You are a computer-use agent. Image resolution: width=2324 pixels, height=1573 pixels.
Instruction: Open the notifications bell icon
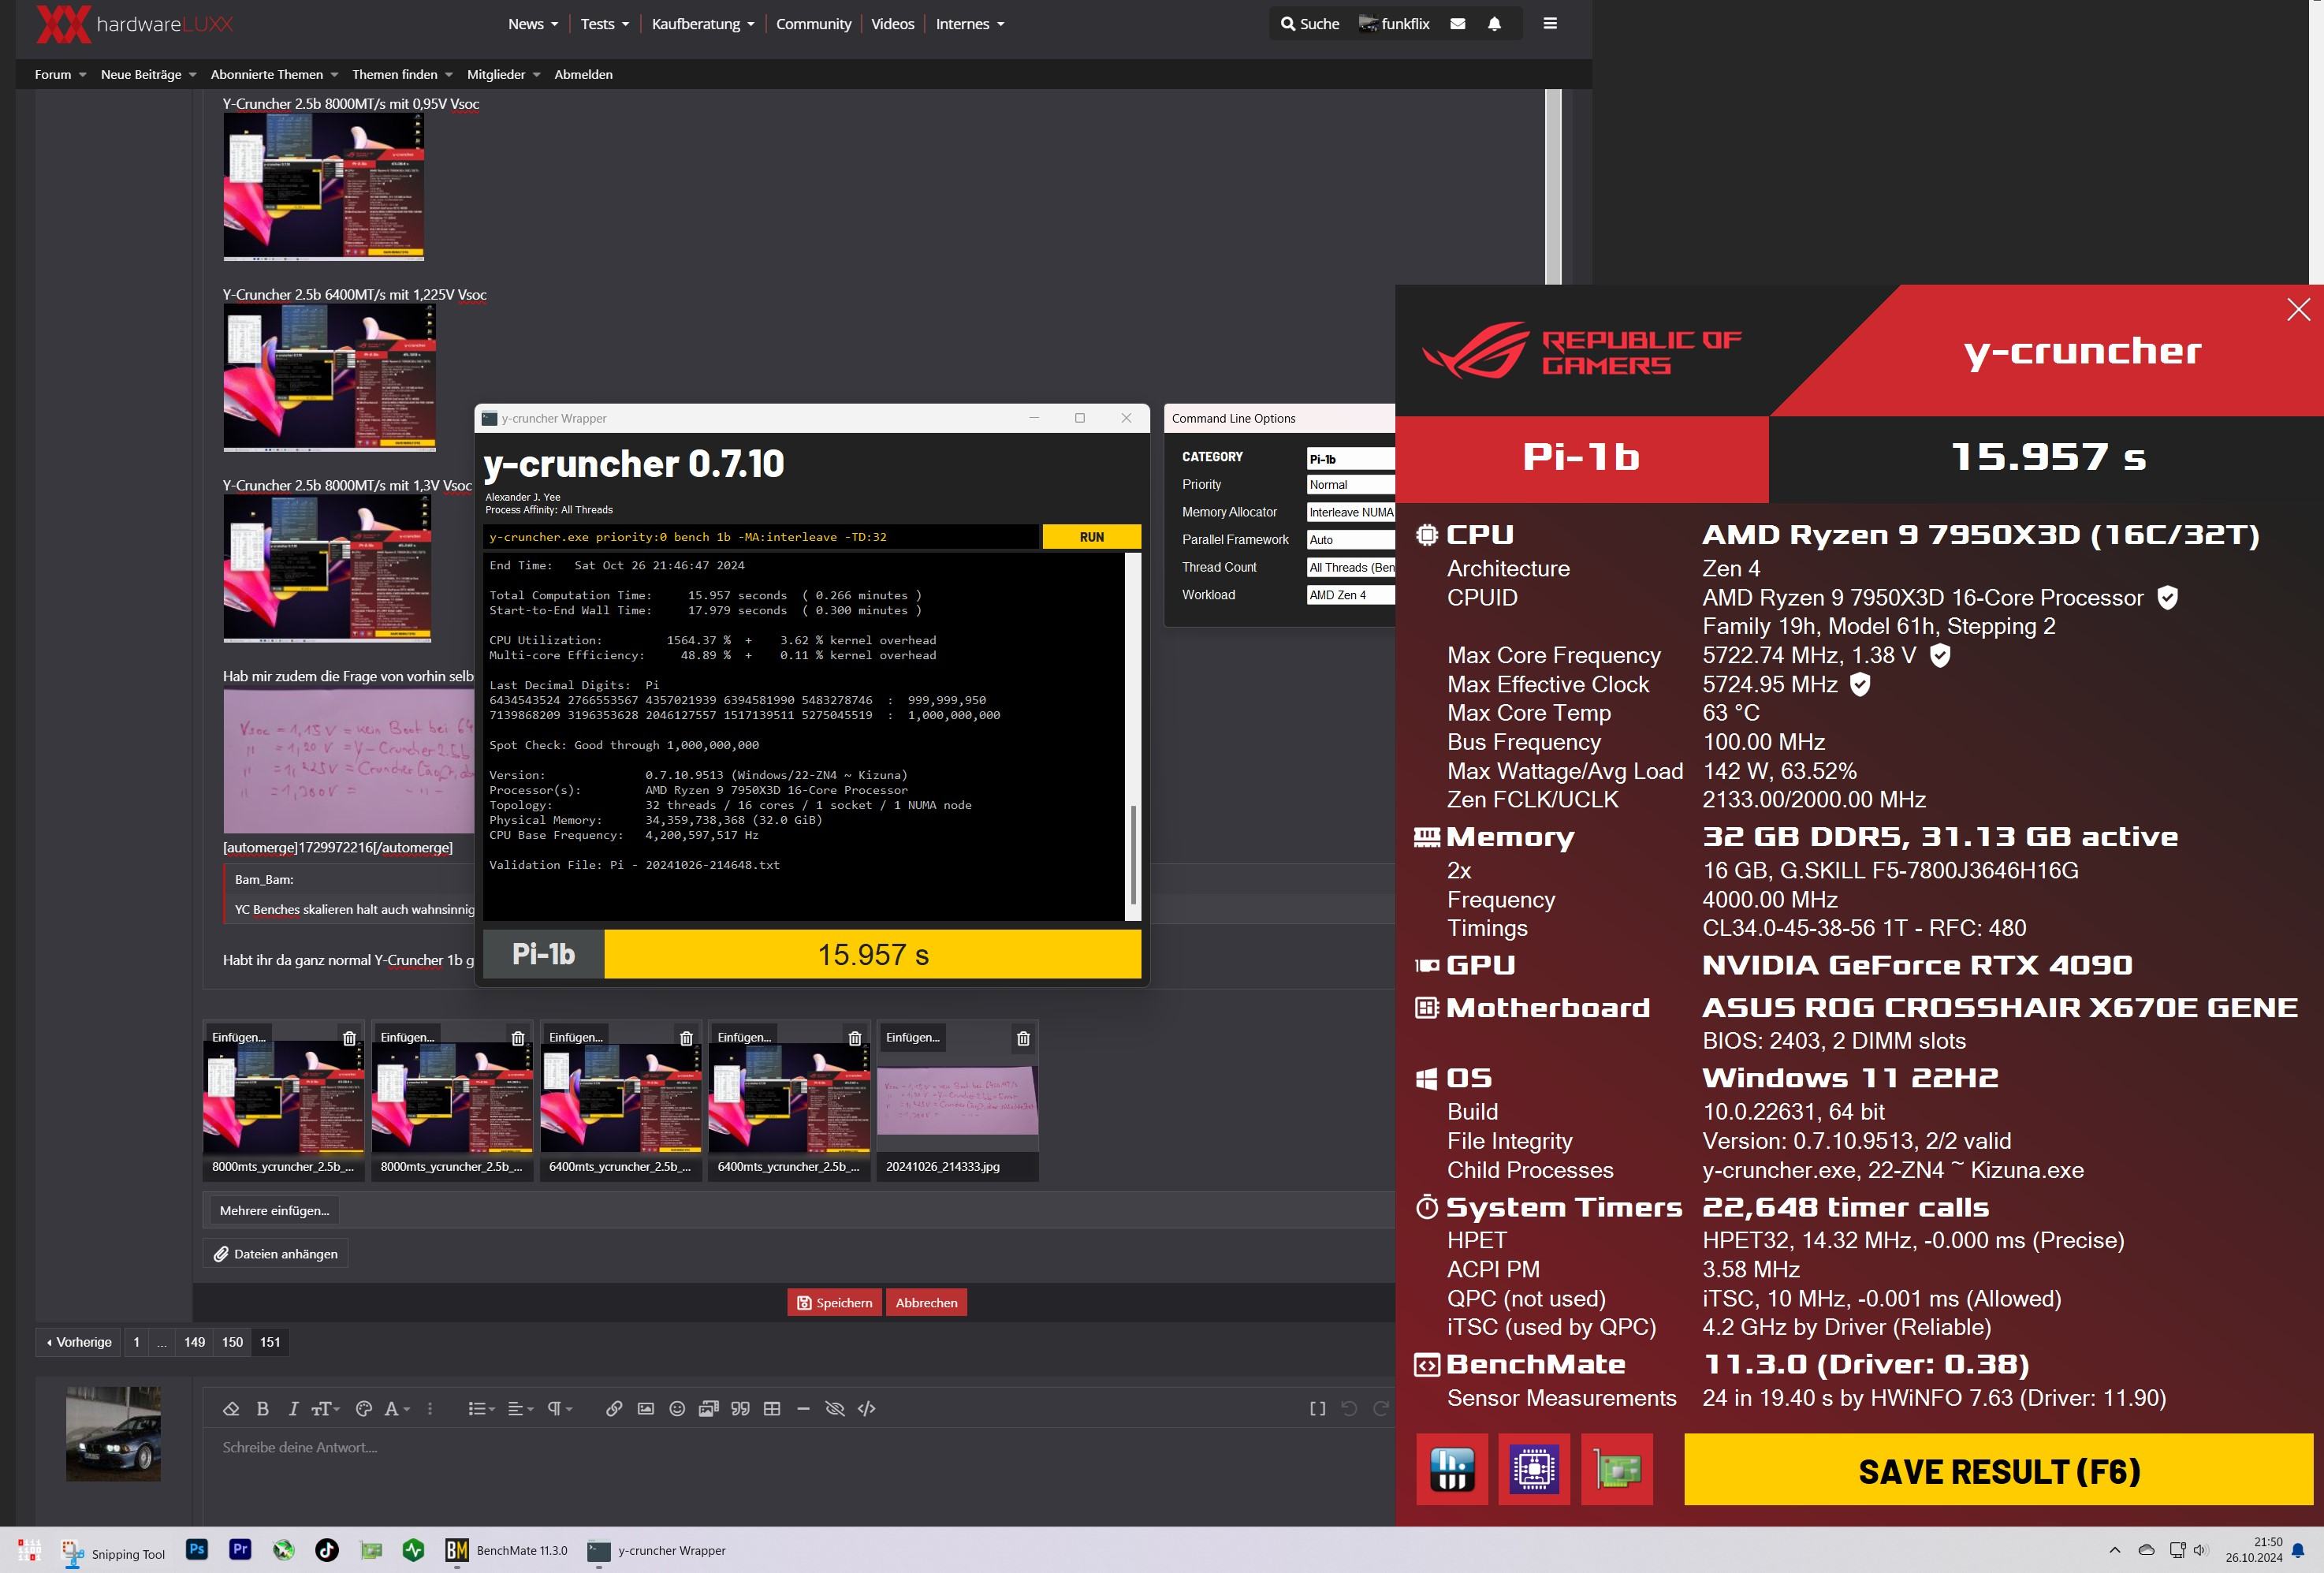(x=1494, y=24)
